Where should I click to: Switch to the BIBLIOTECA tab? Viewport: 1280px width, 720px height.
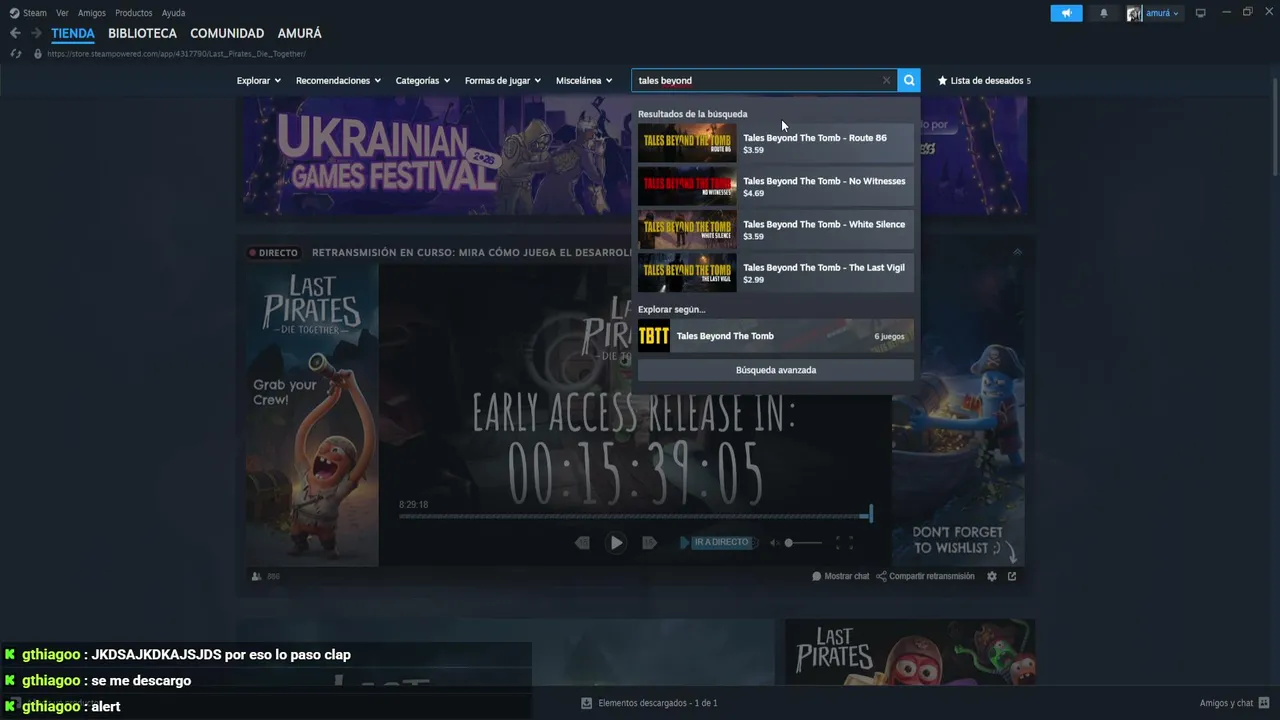point(142,33)
